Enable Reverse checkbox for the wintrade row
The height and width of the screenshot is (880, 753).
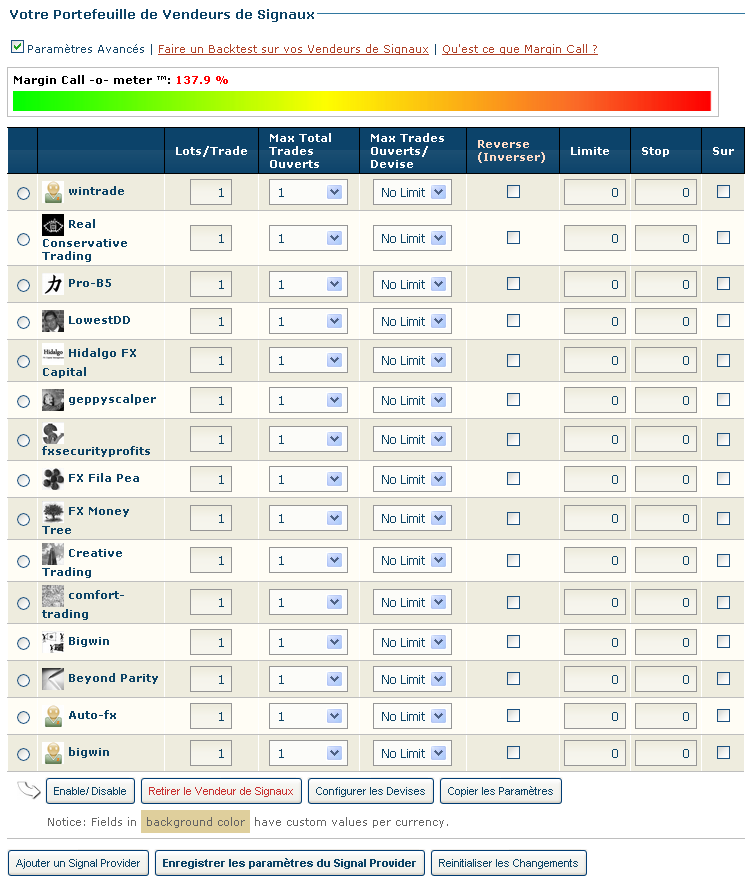pos(513,192)
